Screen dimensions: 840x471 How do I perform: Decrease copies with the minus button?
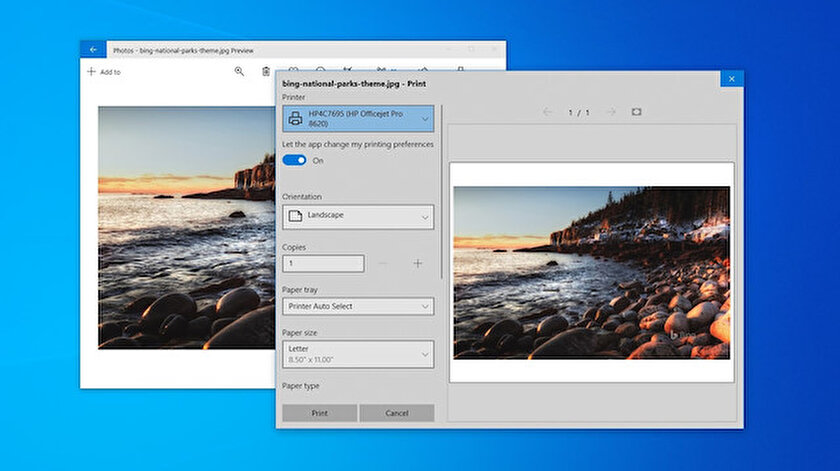click(382, 263)
